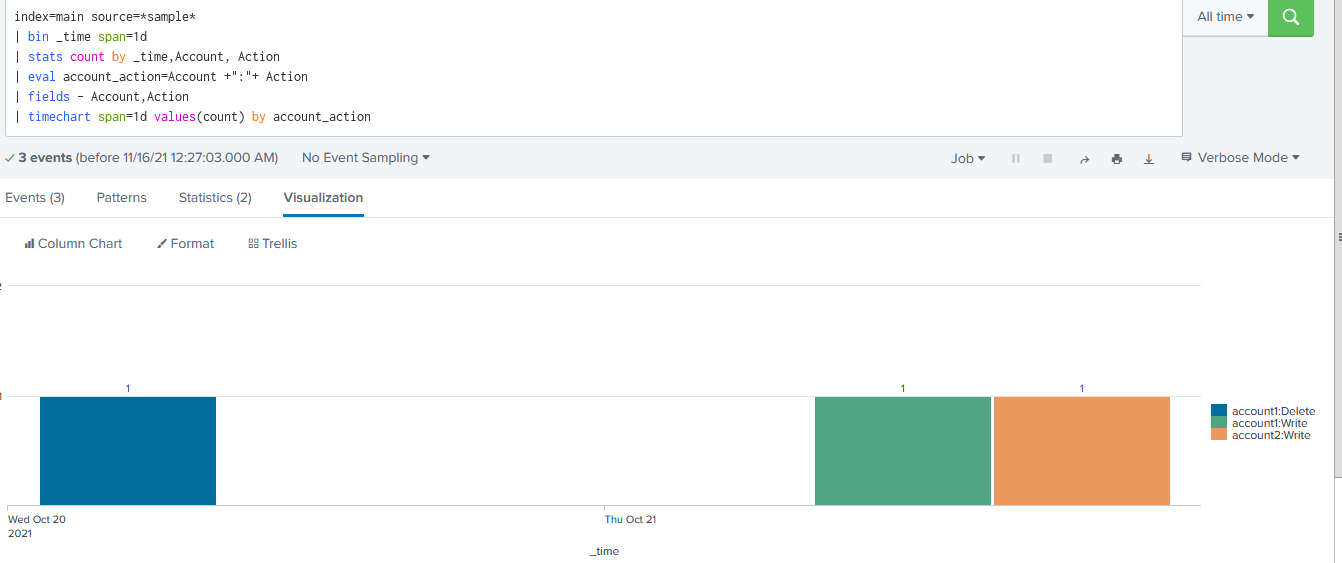Stop the search job
Viewport: 1342px width, 563px height.
point(1048,158)
